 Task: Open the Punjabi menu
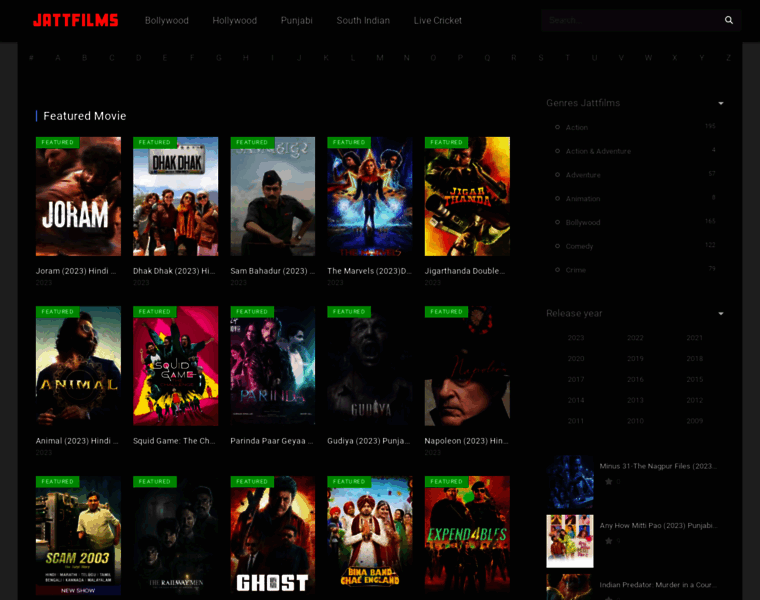tap(297, 20)
